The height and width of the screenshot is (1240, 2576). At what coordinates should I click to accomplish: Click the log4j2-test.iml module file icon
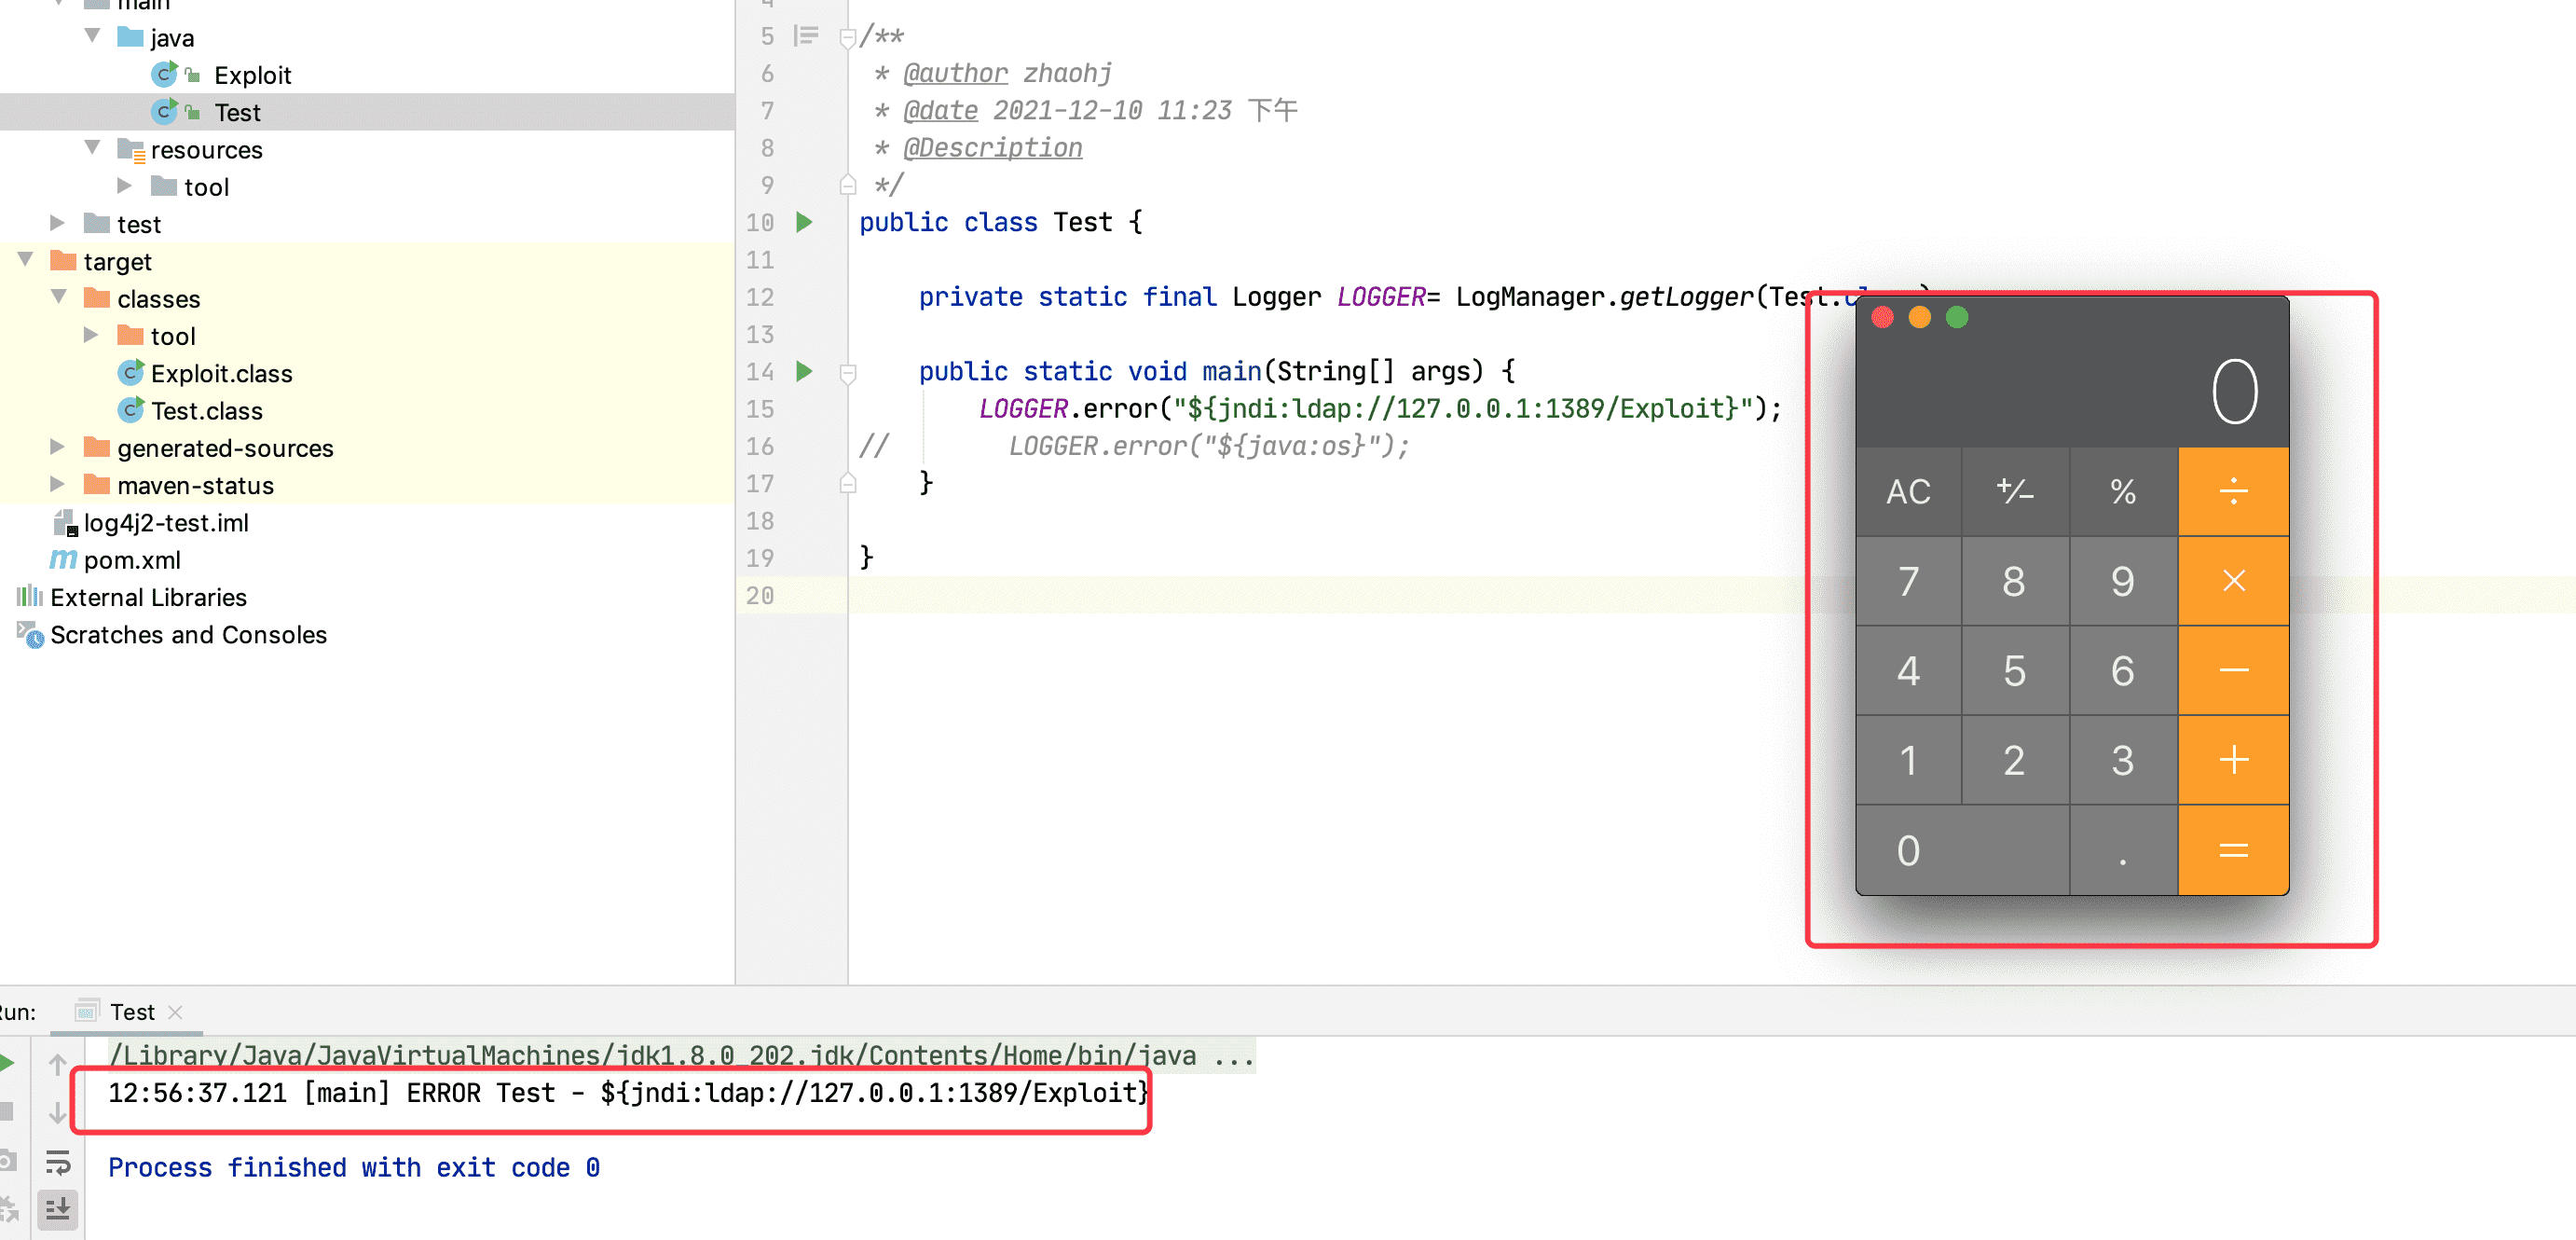pos(65,523)
